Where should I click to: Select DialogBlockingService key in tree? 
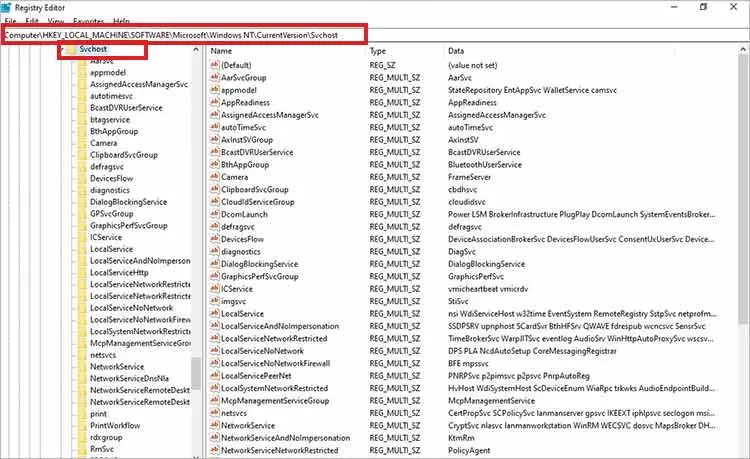[x=128, y=202]
